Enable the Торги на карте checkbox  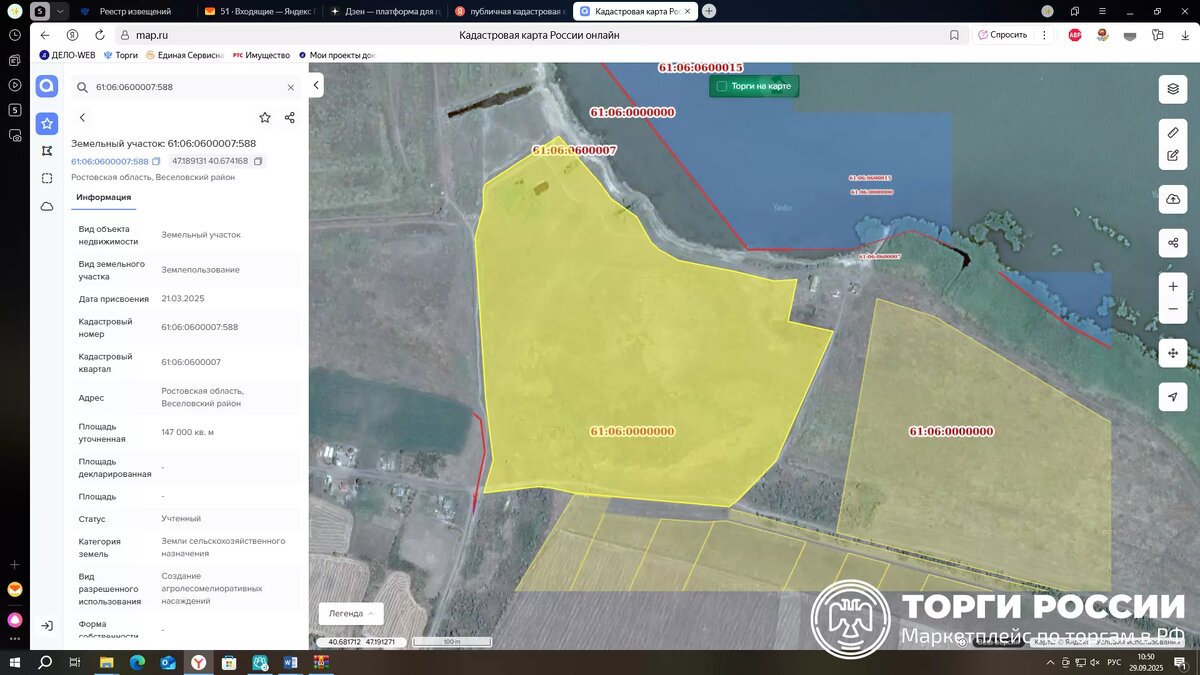tap(722, 86)
